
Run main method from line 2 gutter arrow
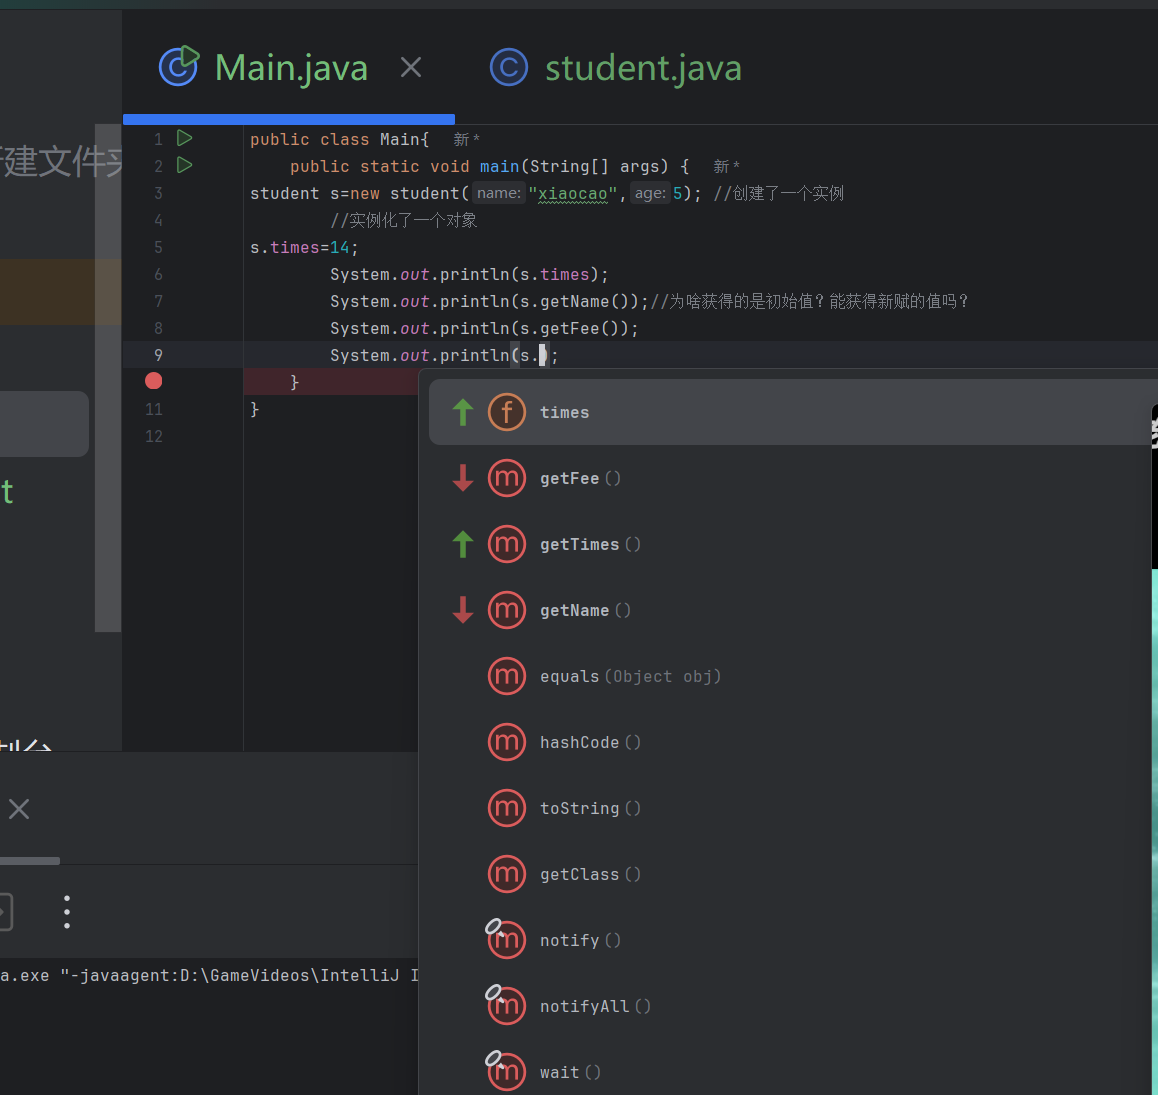click(x=185, y=165)
